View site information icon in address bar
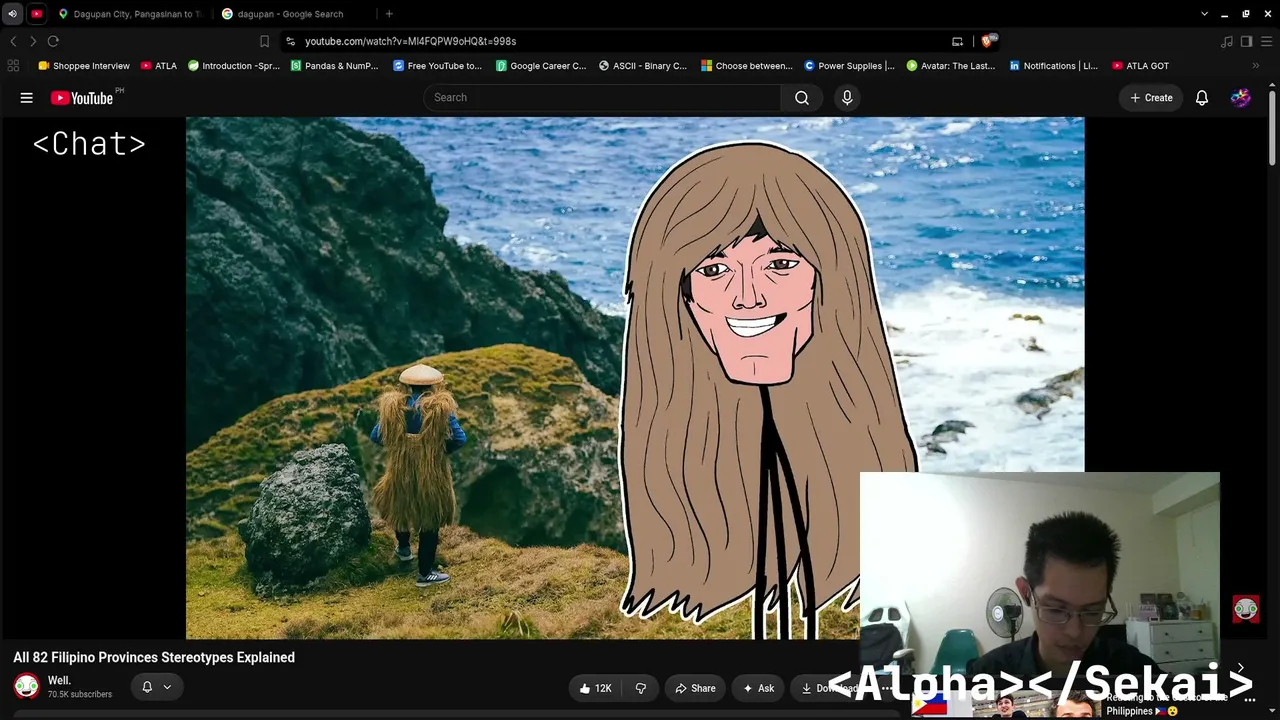Image resolution: width=1280 pixels, height=720 pixels. (290, 41)
